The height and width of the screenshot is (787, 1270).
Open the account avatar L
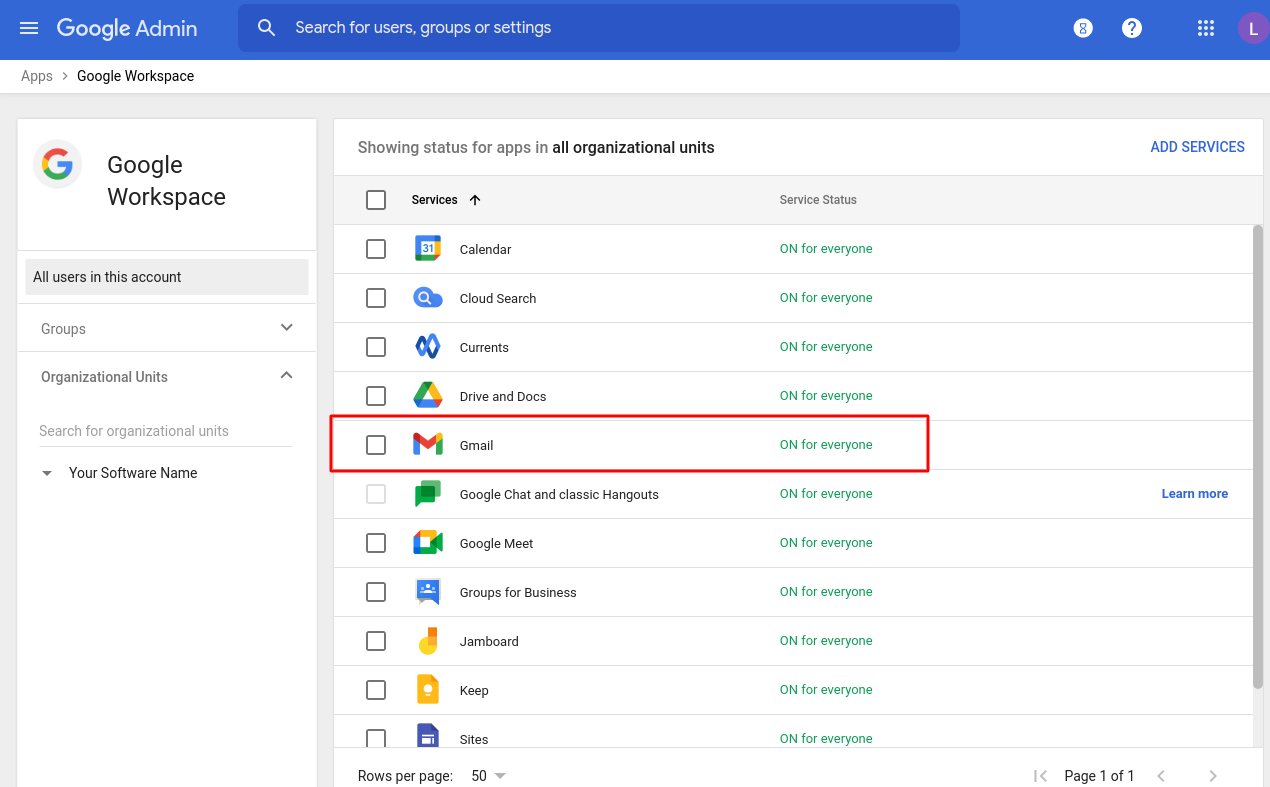(1253, 28)
